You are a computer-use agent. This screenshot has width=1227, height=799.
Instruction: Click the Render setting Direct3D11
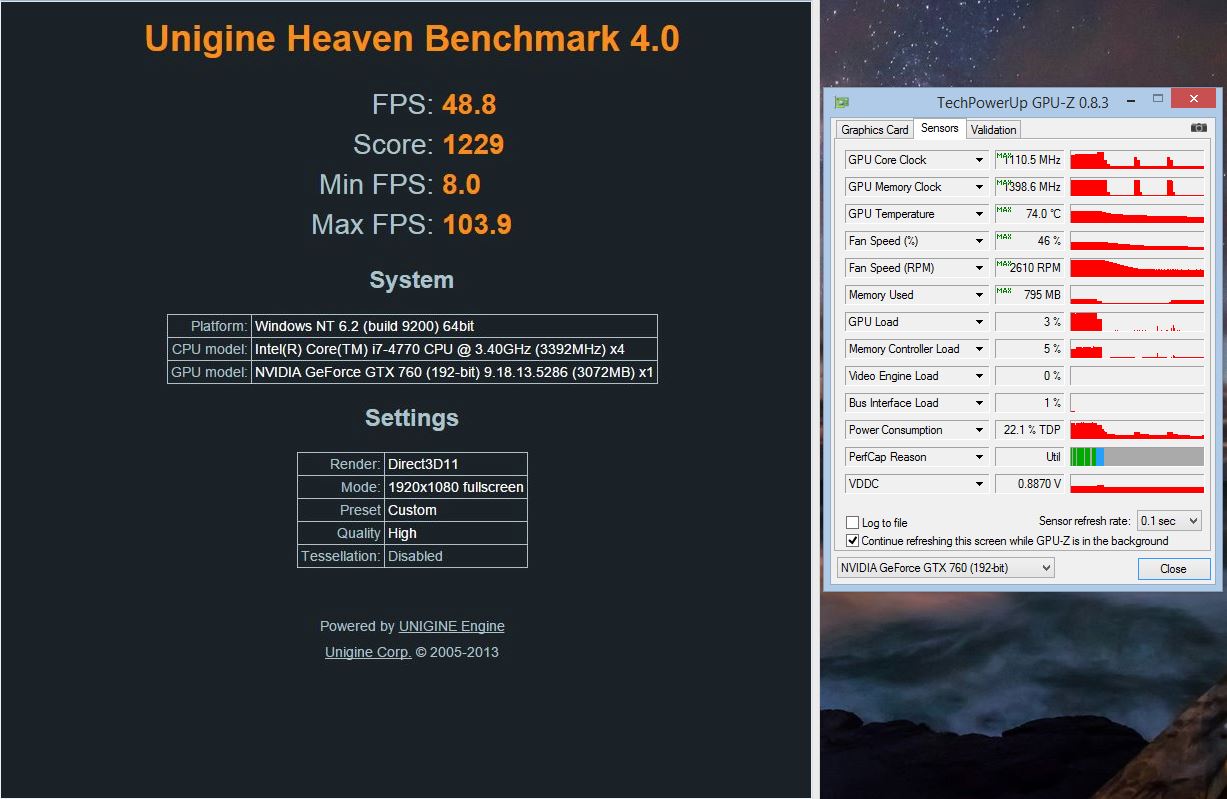coord(456,464)
